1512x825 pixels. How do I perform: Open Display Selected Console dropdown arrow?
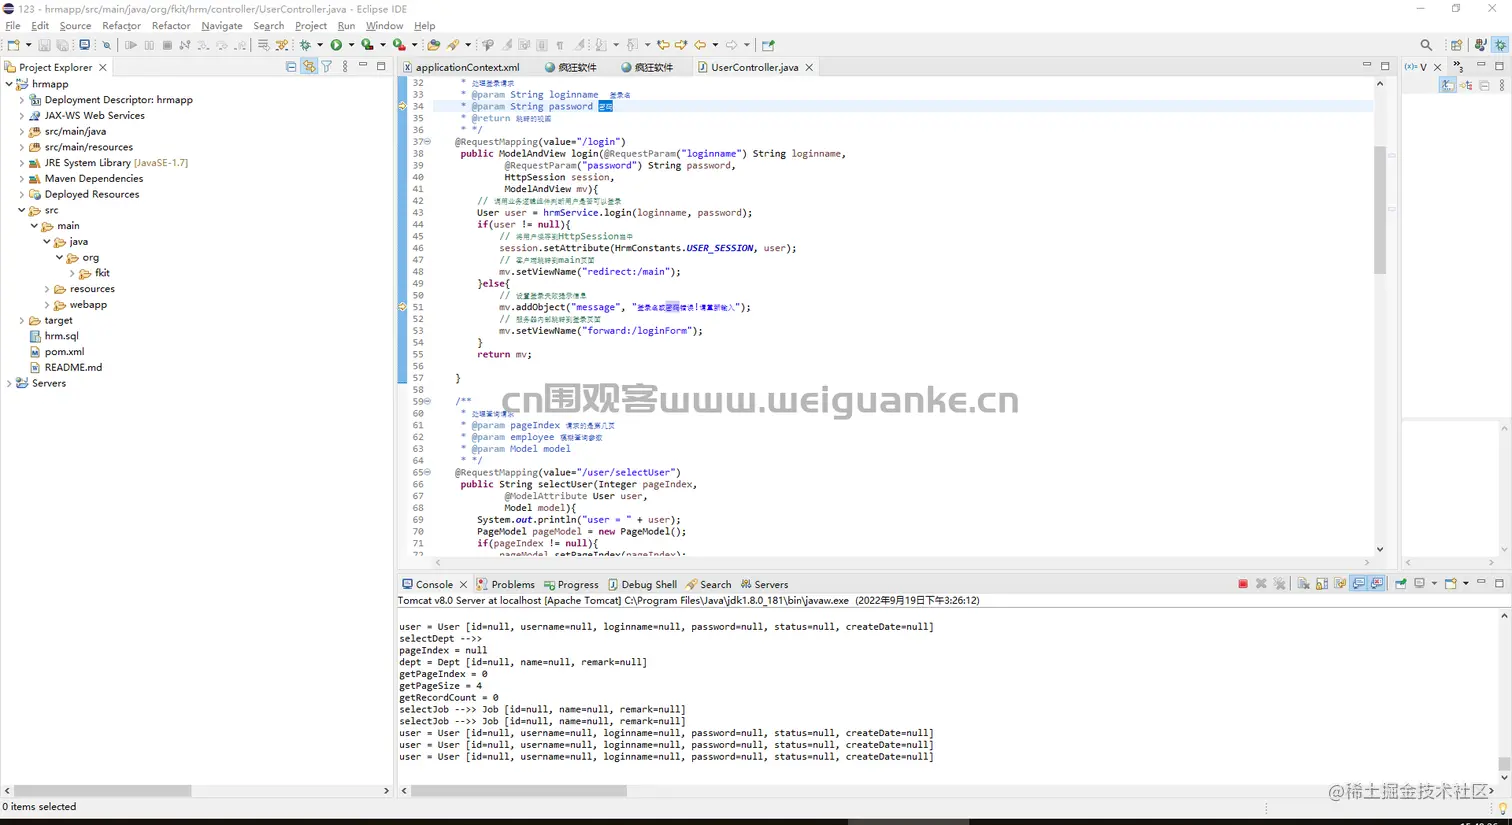pos(1434,584)
